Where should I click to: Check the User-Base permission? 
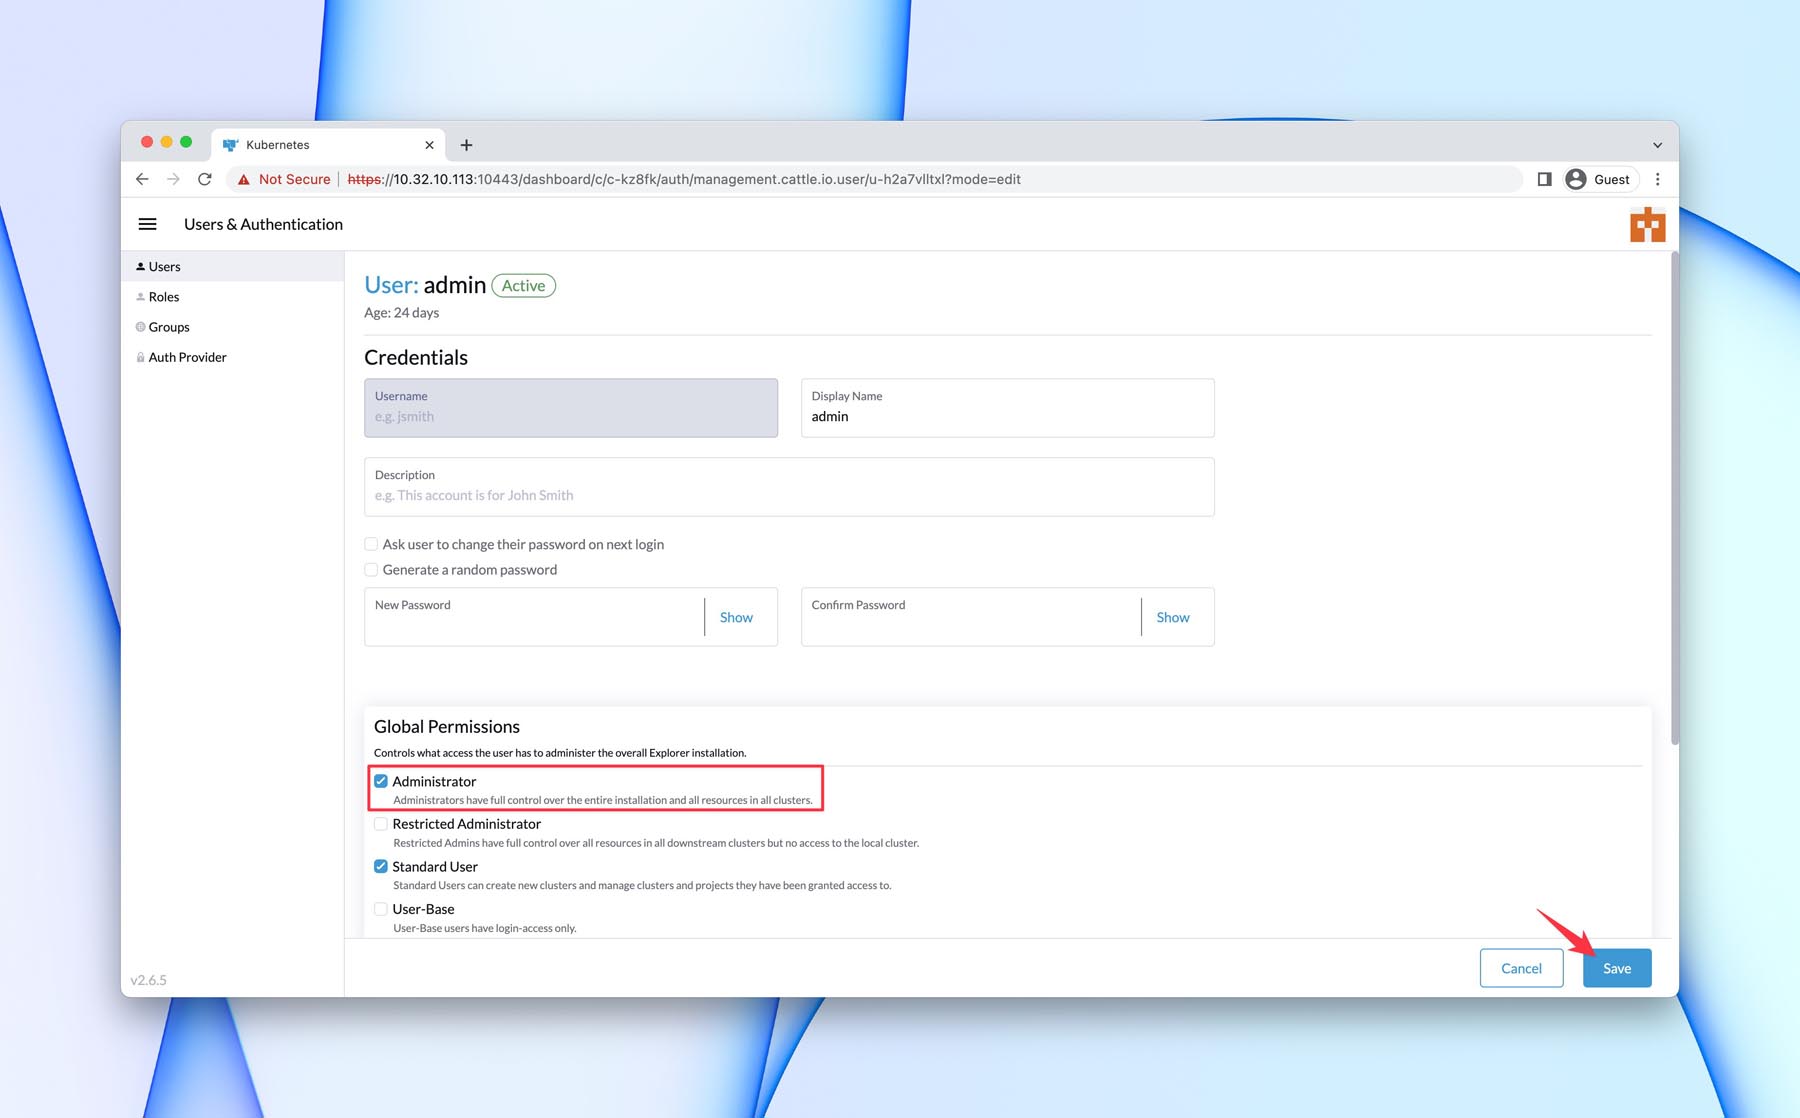point(381,909)
